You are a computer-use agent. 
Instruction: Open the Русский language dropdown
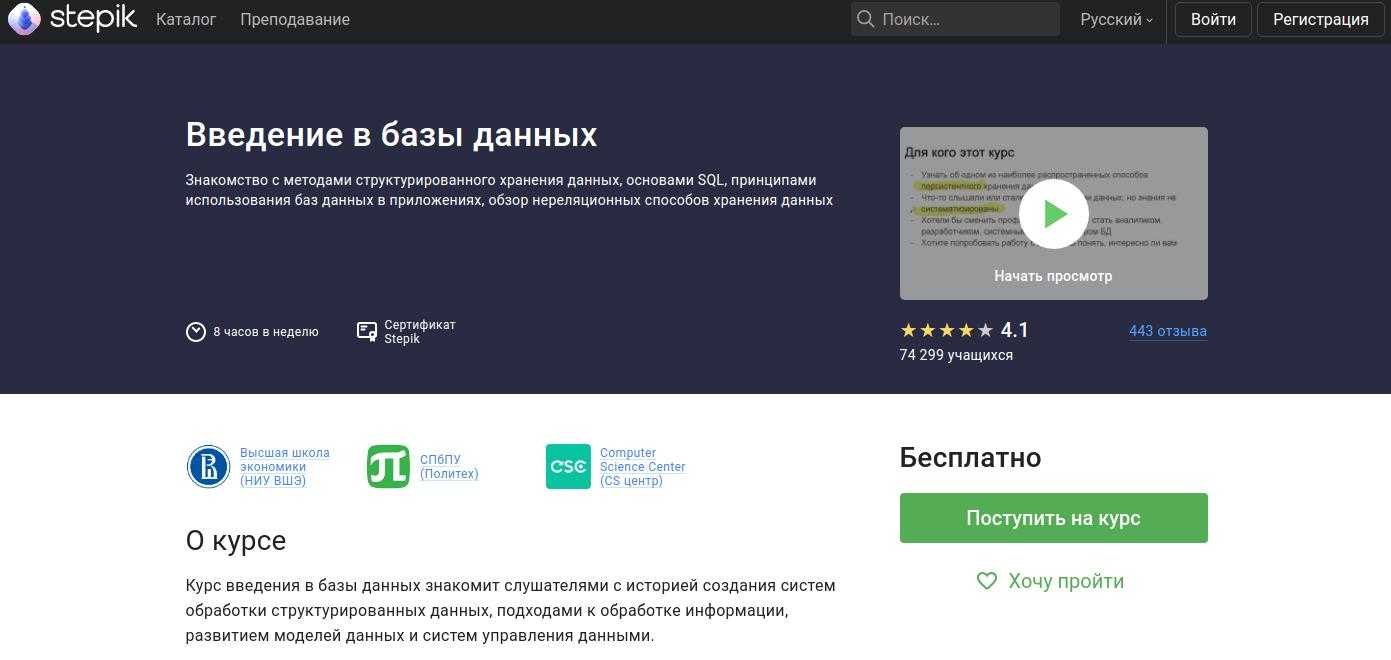click(1116, 20)
